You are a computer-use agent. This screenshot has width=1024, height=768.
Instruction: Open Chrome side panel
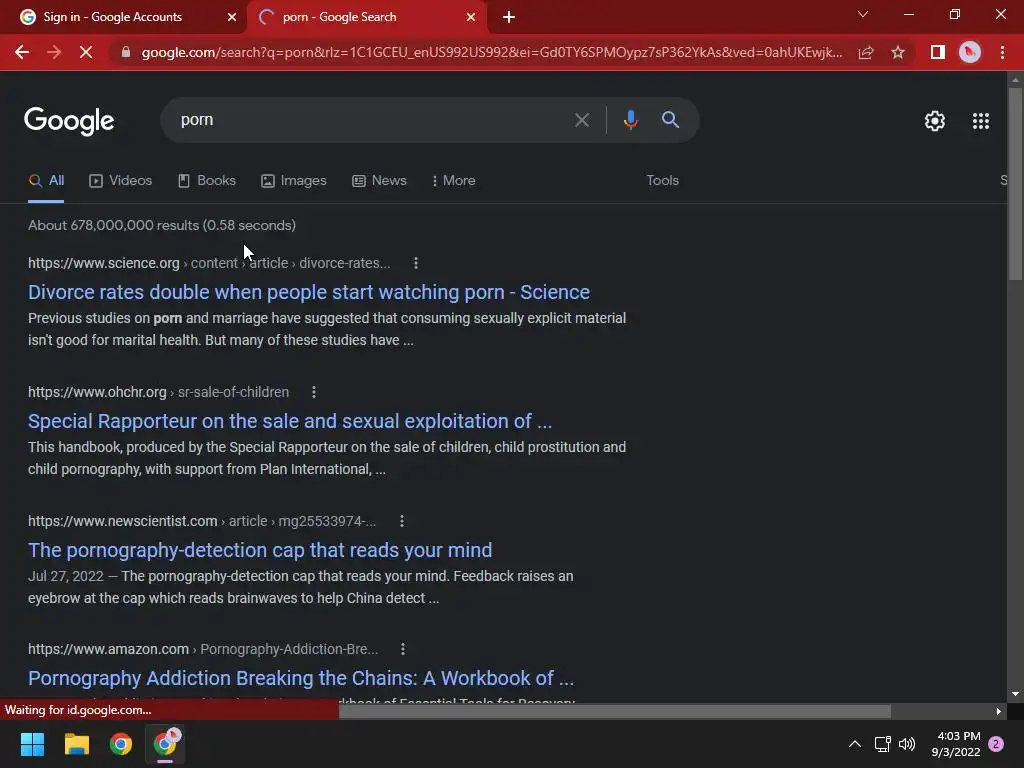938,52
